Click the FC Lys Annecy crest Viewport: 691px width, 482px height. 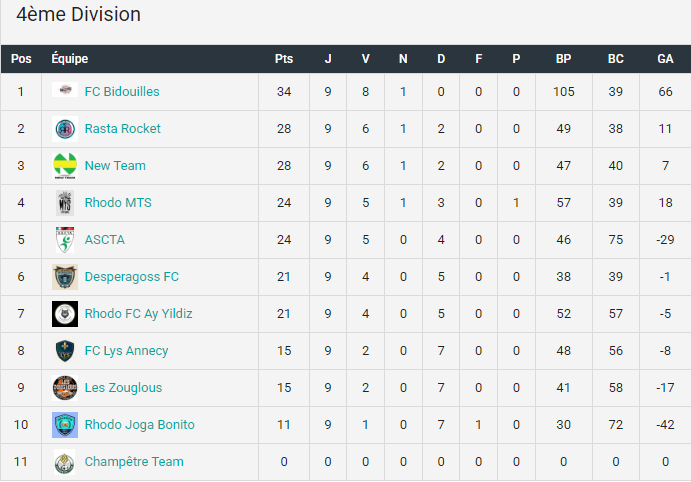pos(65,351)
